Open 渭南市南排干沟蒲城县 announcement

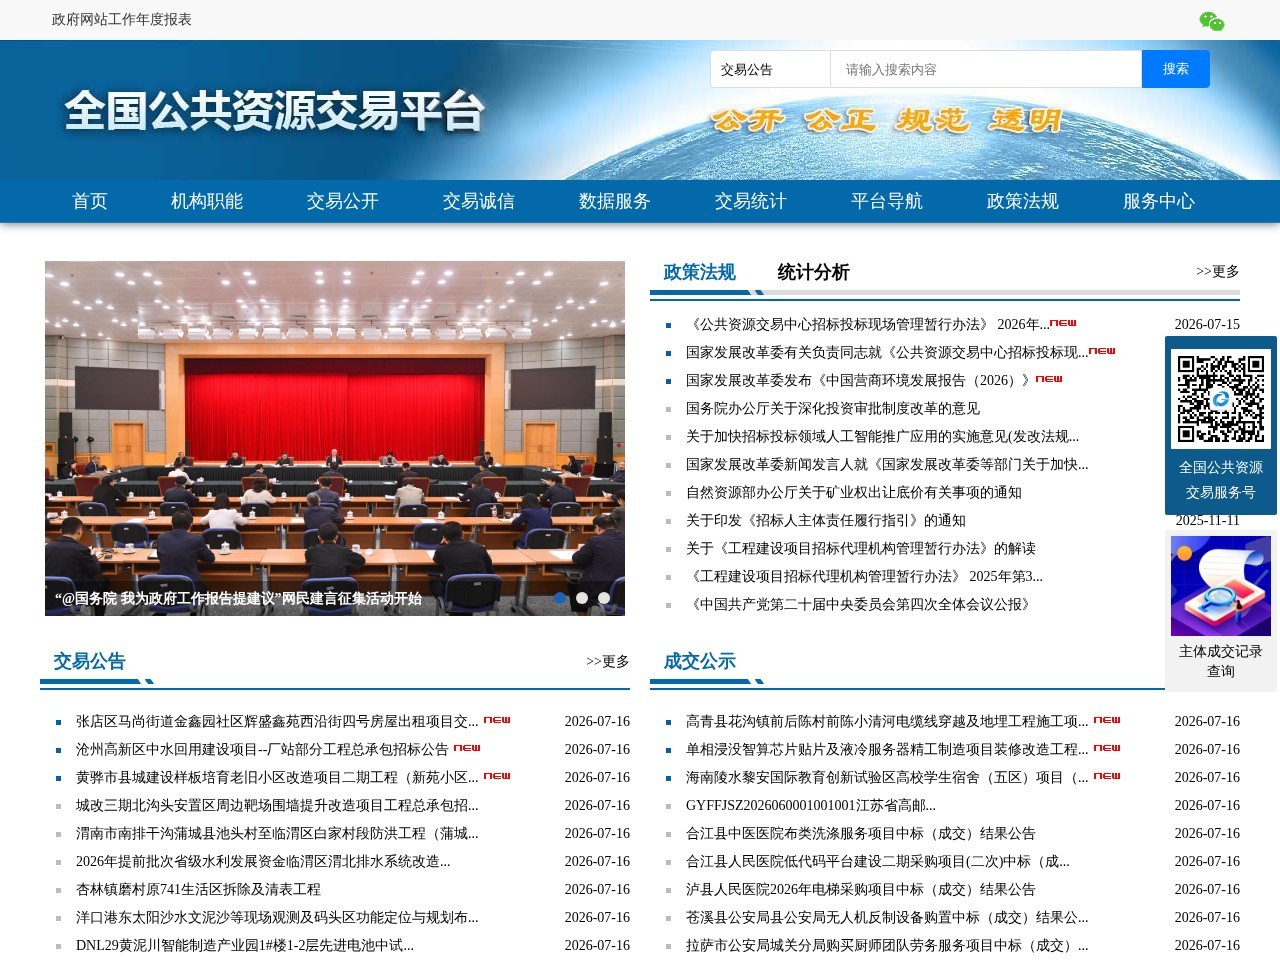(x=277, y=833)
